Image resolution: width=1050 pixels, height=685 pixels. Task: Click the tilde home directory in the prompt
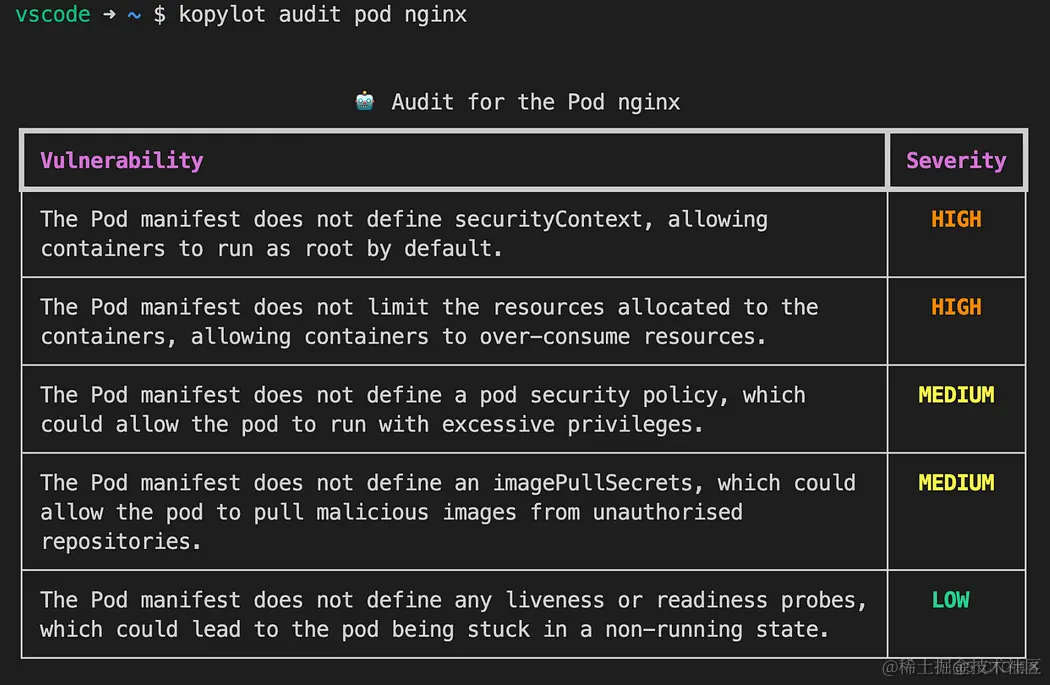tap(134, 15)
